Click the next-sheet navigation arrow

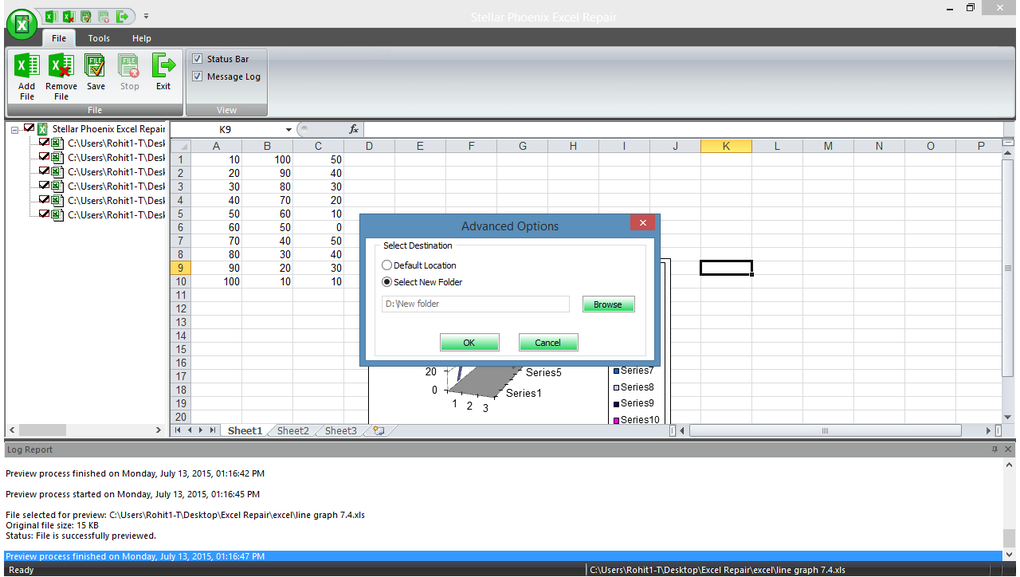point(200,431)
